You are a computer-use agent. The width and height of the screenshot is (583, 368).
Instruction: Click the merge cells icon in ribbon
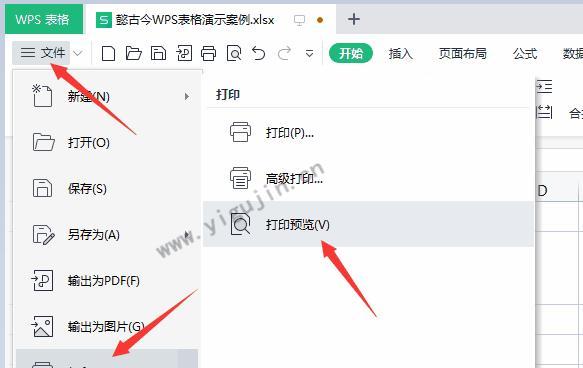(544, 112)
